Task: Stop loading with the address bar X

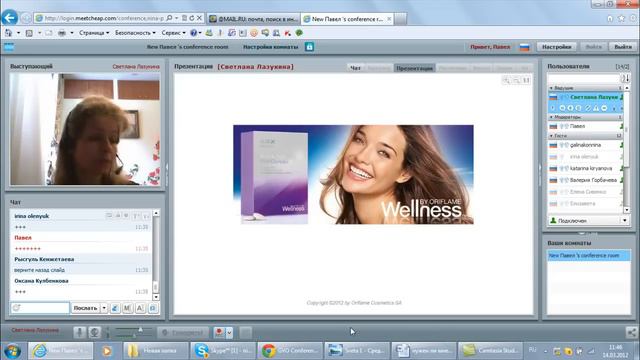Action: pos(199,18)
